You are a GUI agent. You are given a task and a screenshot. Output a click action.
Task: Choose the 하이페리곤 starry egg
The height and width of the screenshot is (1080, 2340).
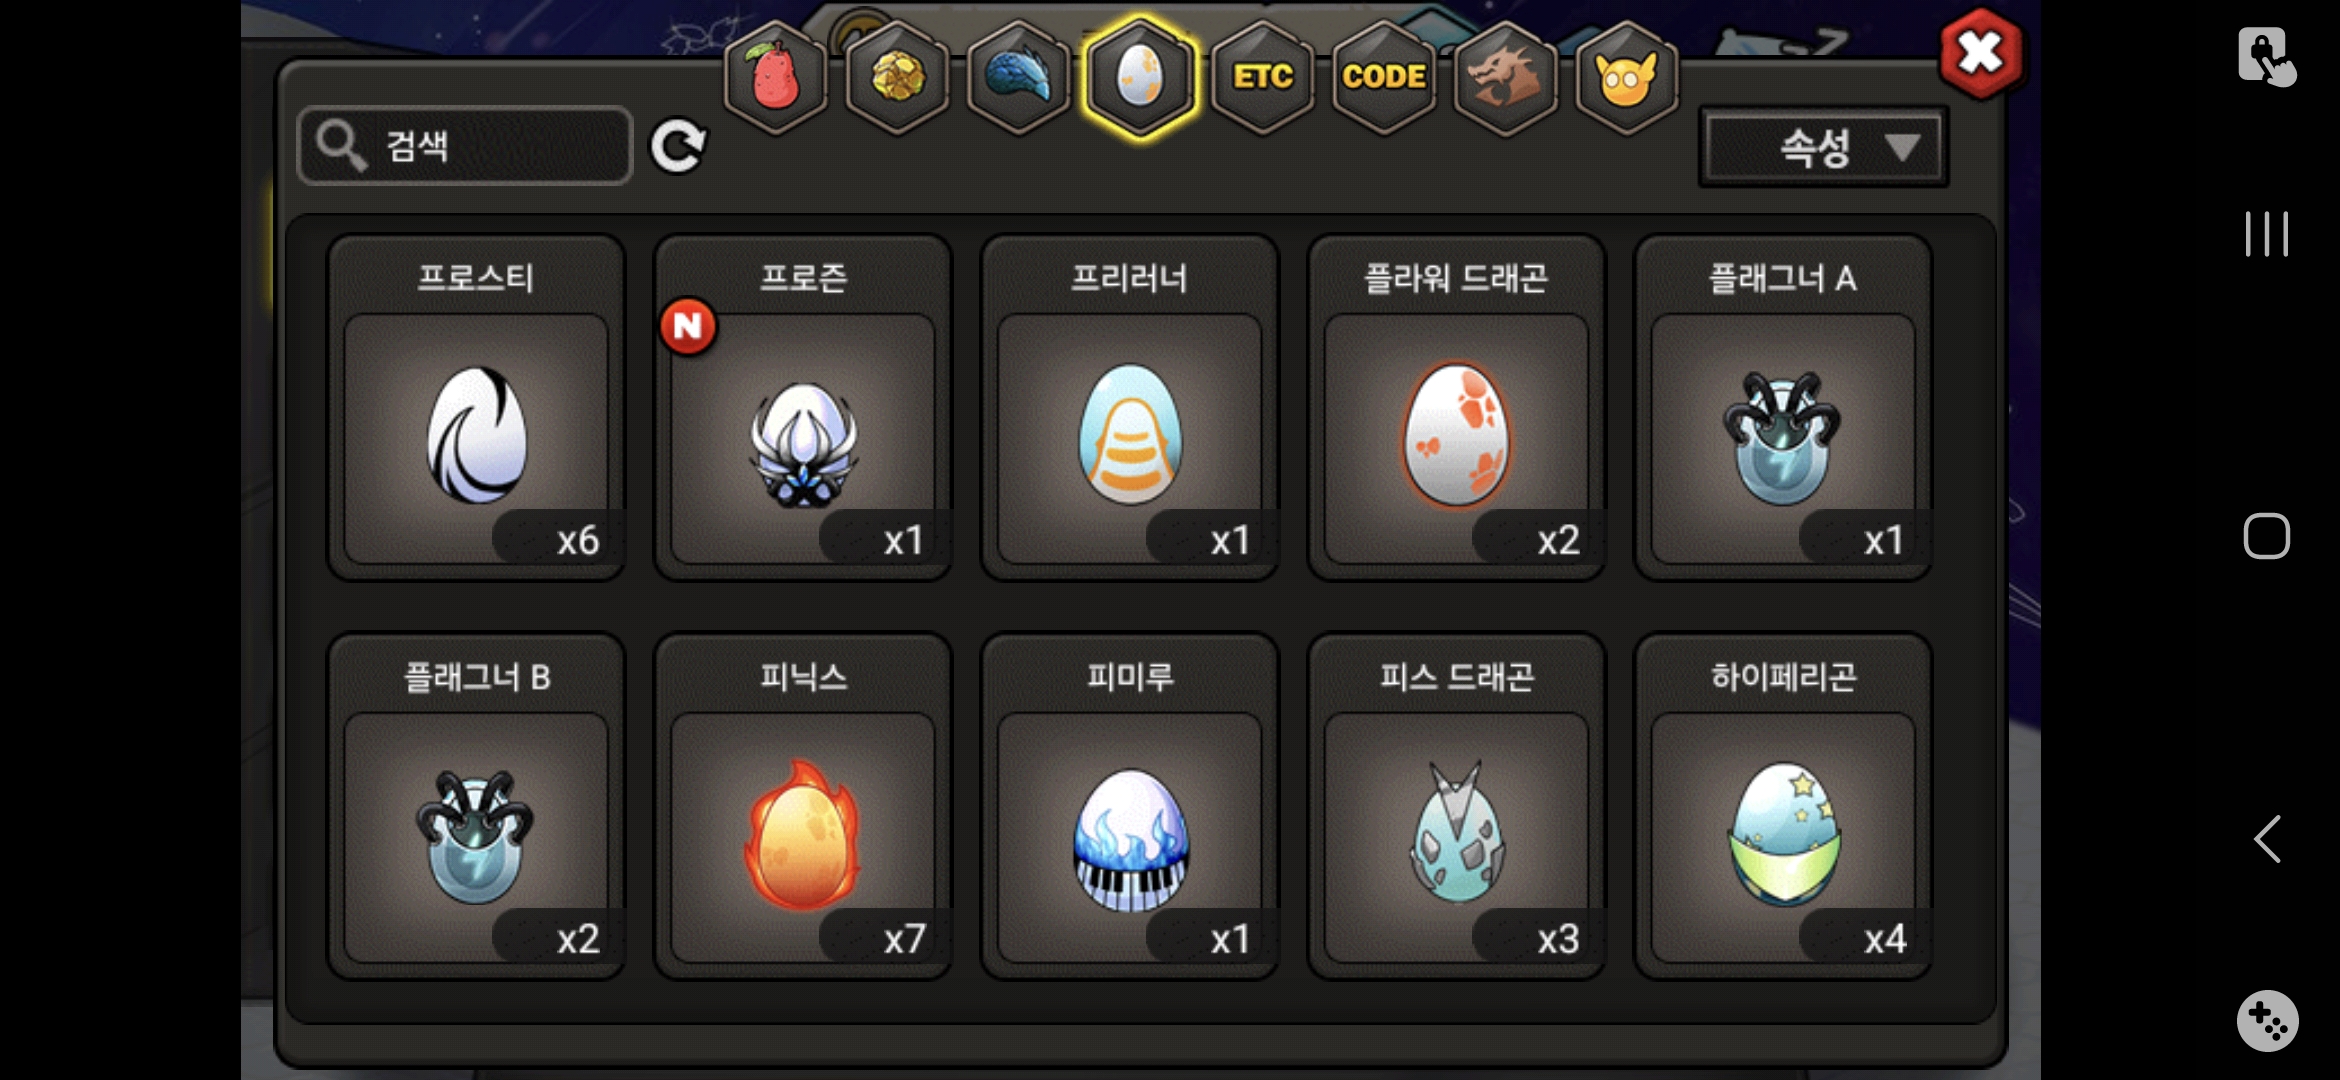pyautogui.click(x=1784, y=806)
